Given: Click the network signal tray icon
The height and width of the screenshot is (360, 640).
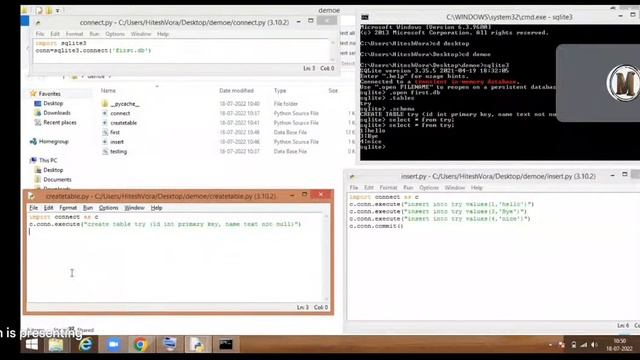Looking at the screenshot, I should point(584,345).
